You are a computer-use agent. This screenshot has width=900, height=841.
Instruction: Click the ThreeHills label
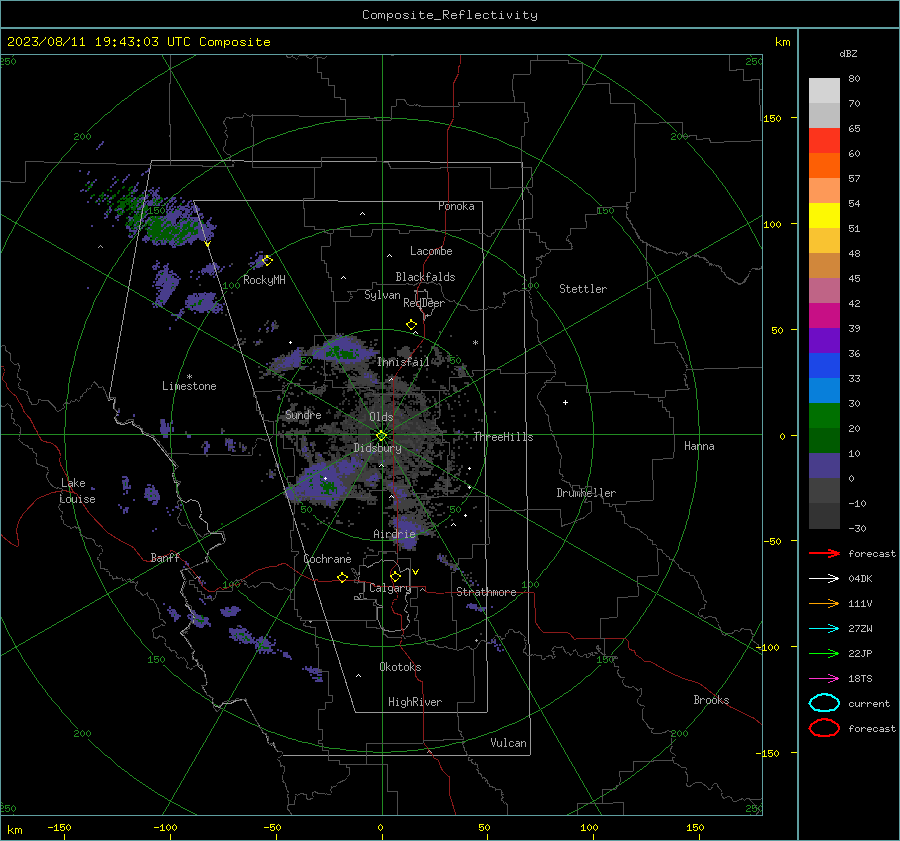503,437
